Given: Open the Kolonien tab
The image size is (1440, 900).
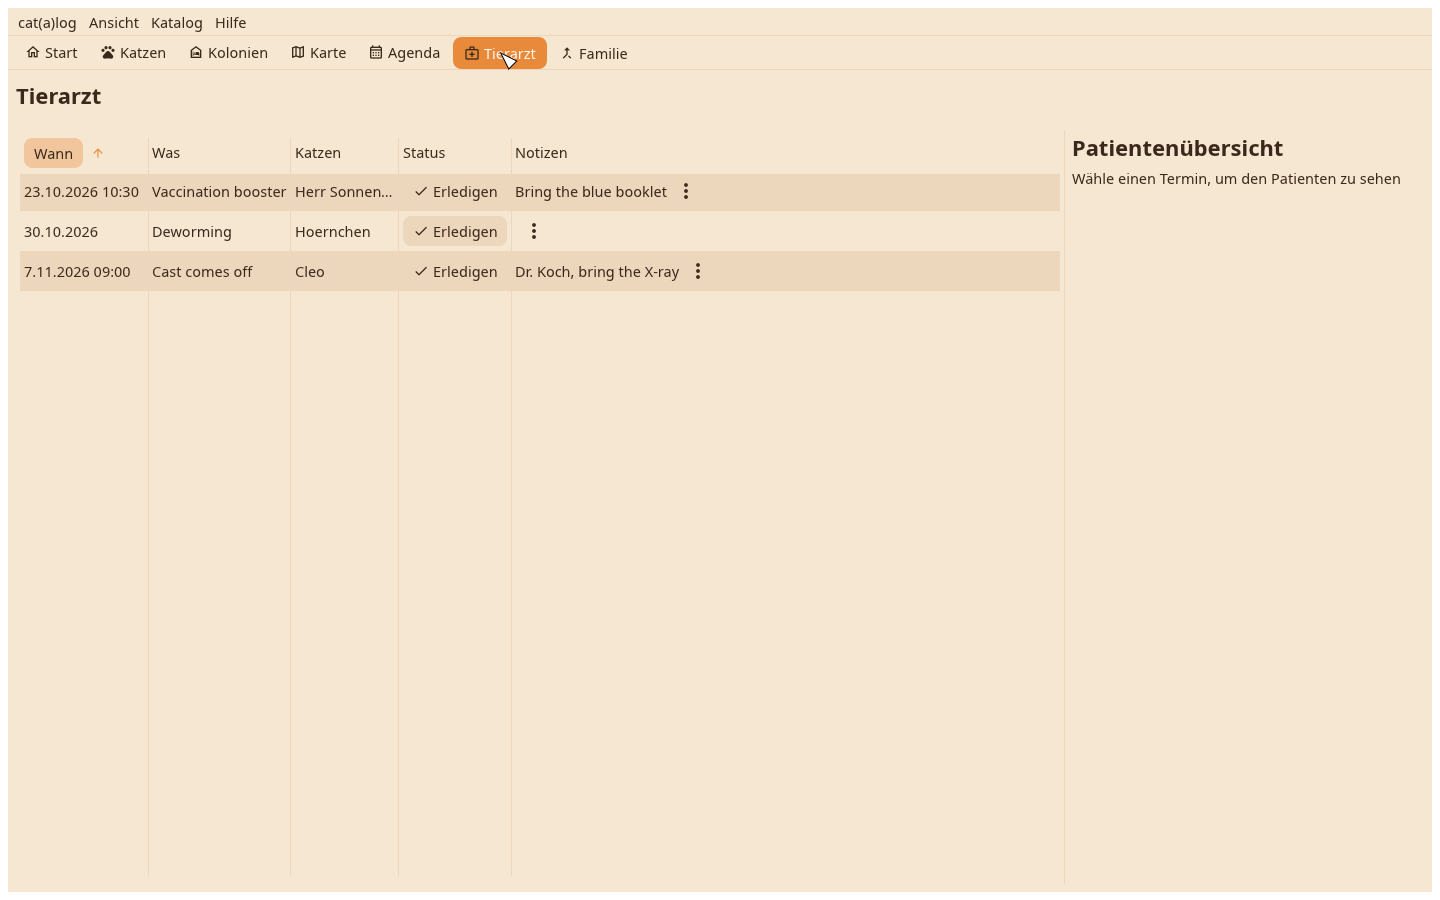Looking at the screenshot, I should point(229,53).
